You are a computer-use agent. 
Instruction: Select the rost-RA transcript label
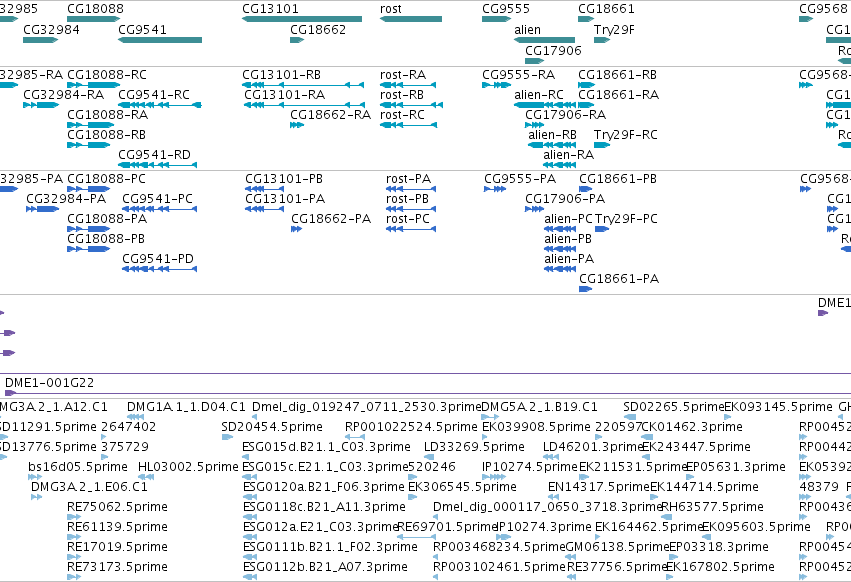pyautogui.click(x=403, y=74)
